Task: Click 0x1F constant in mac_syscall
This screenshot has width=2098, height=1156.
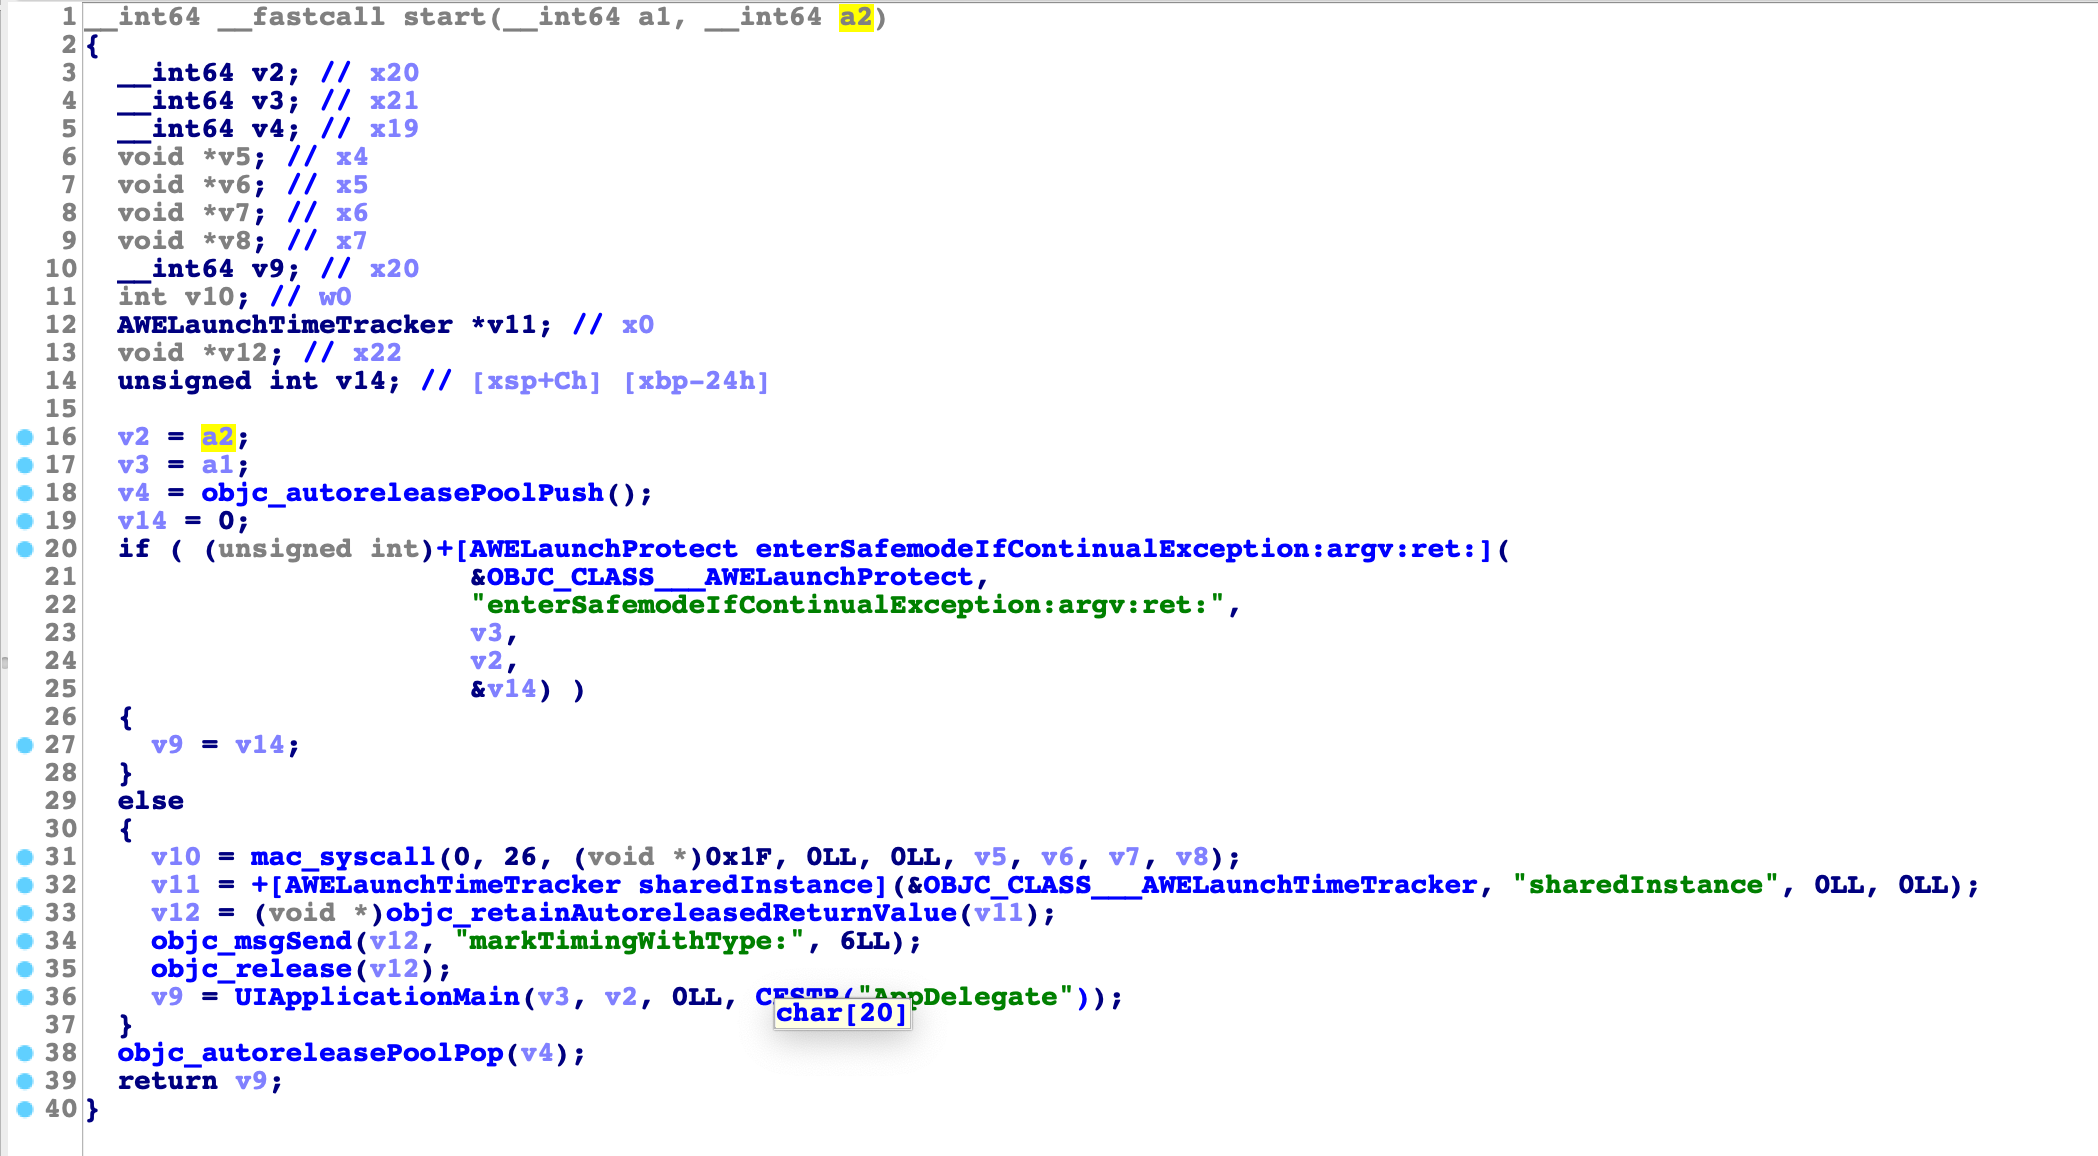Action: [x=738, y=857]
